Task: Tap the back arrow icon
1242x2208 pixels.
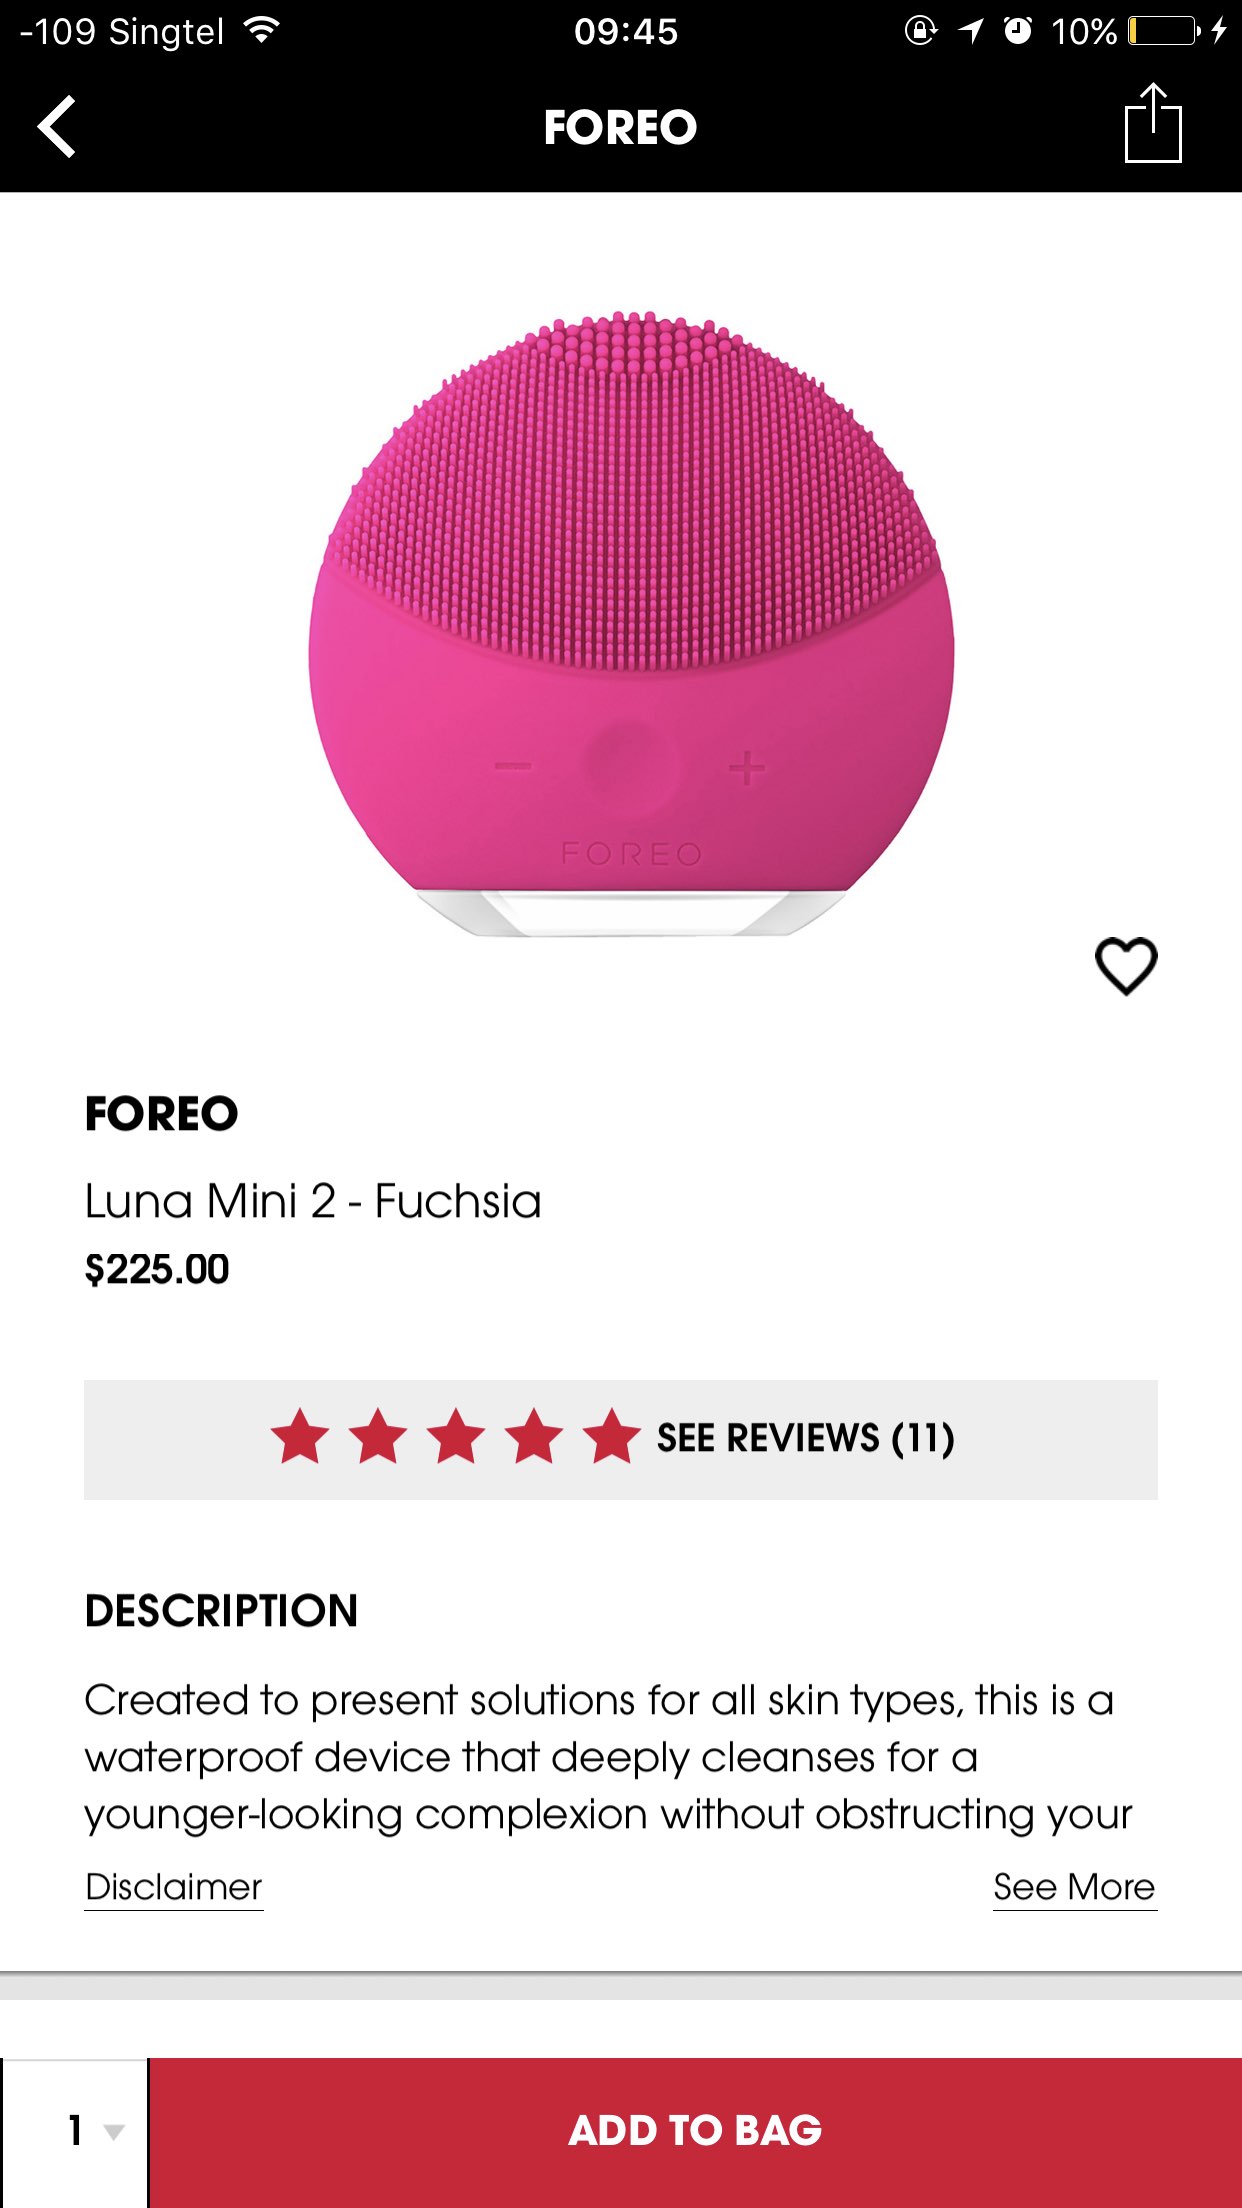Action: pos(57,127)
